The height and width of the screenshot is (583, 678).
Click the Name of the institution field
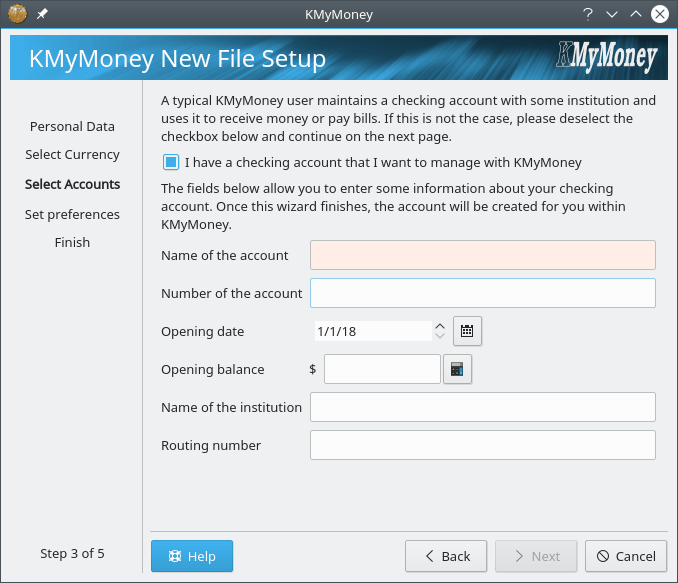[x=482, y=407]
